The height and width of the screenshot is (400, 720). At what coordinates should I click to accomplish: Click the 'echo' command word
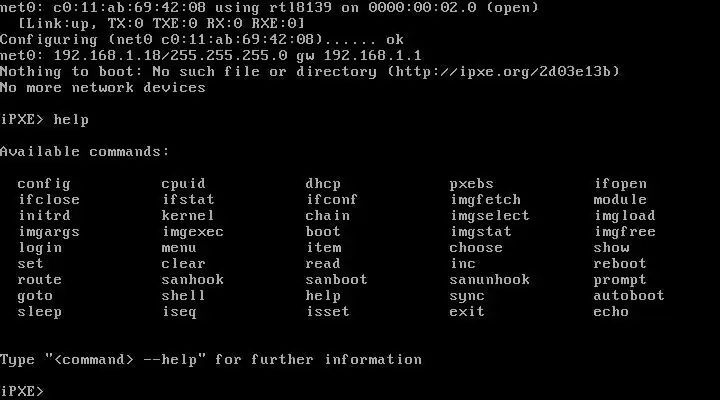(x=611, y=311)
